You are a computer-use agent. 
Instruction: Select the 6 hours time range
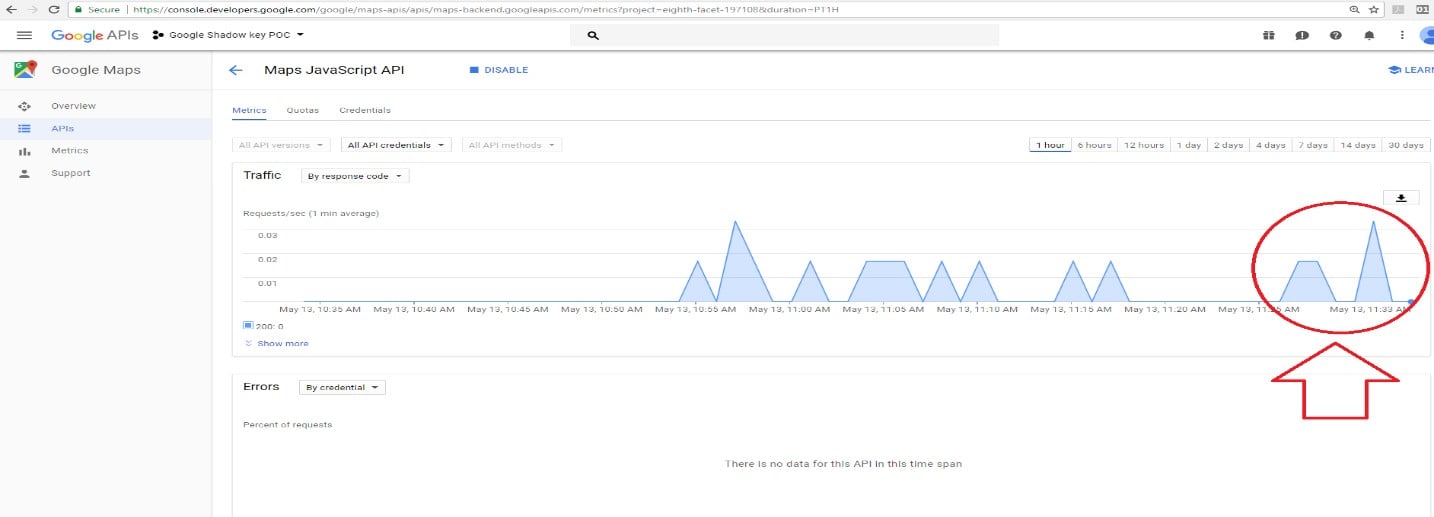pyautogui.click(x=1094, y=145)
